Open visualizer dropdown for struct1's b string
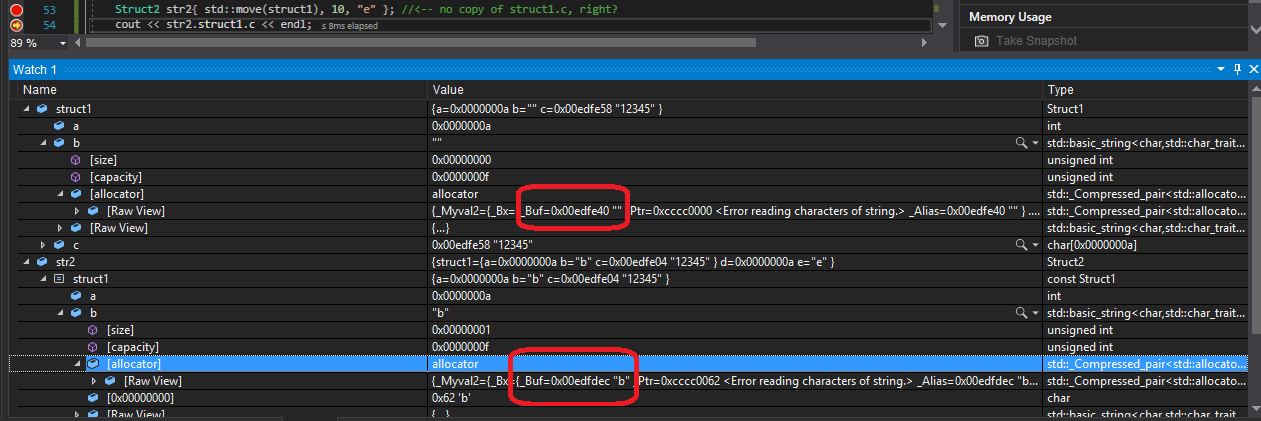The width and height of the screenshot is (1261, 421). (1035, 143)
